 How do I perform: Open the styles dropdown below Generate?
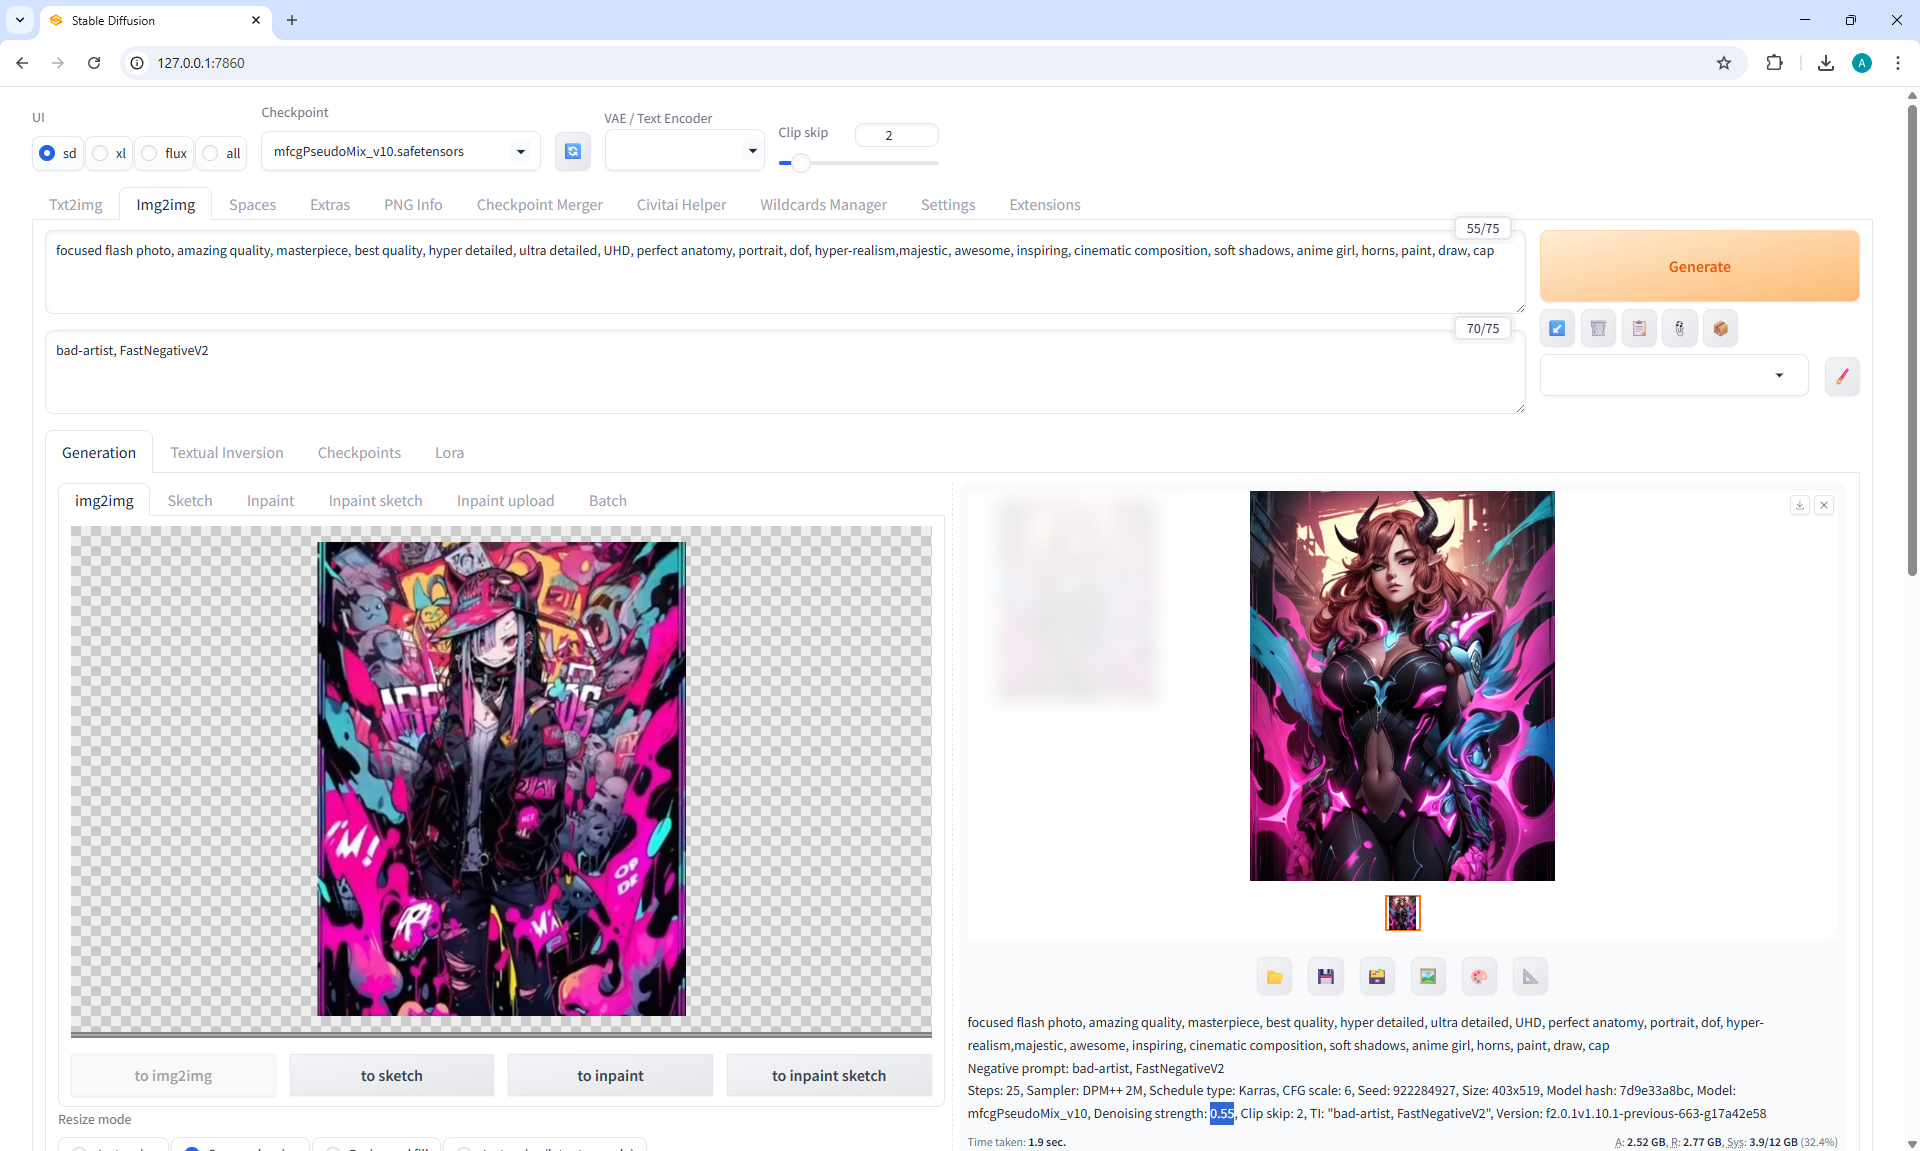click(1673, 376)
